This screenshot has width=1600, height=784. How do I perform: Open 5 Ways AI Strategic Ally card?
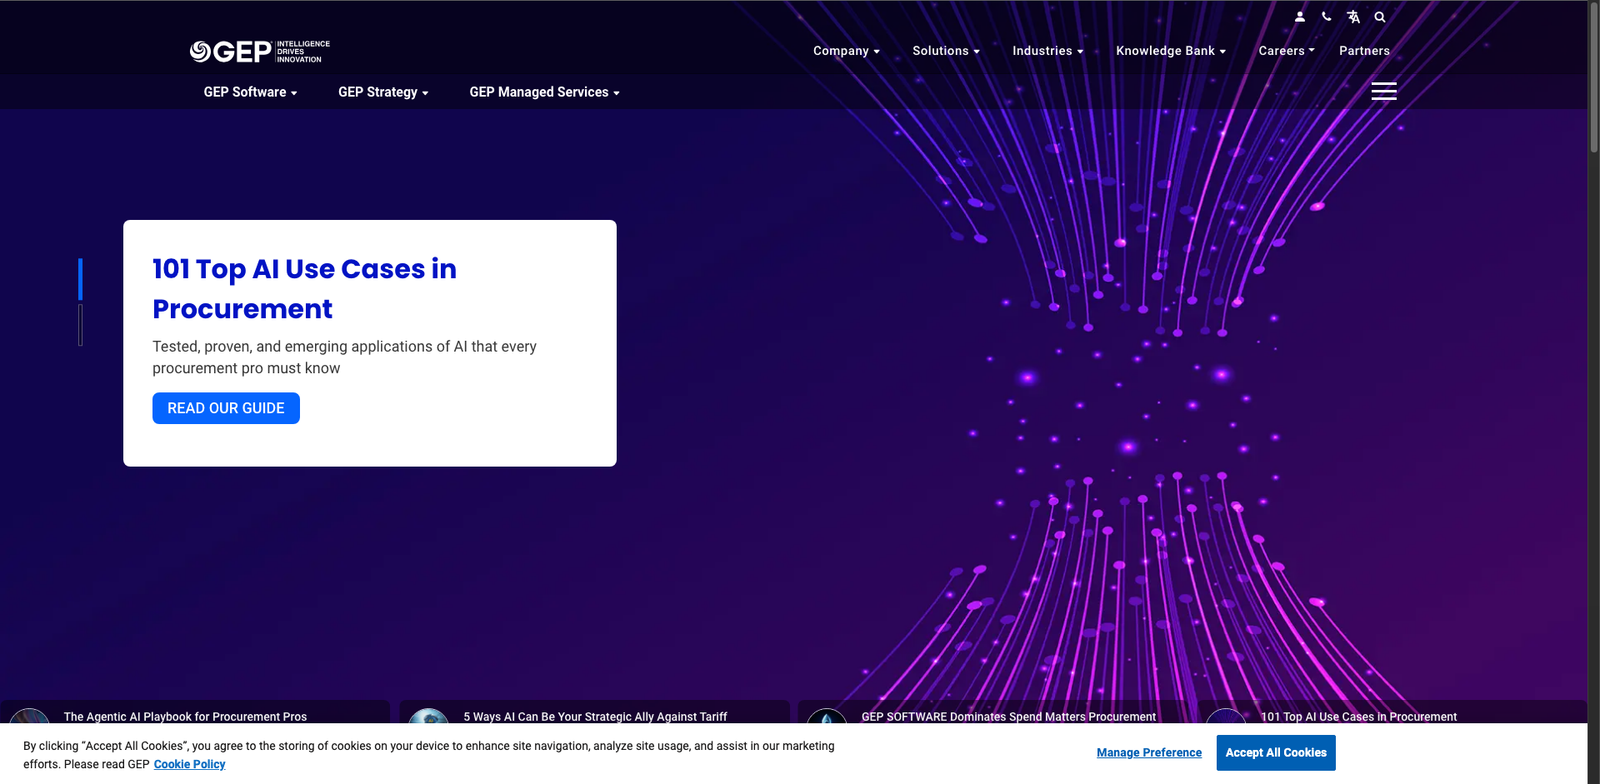pos(594,712)
